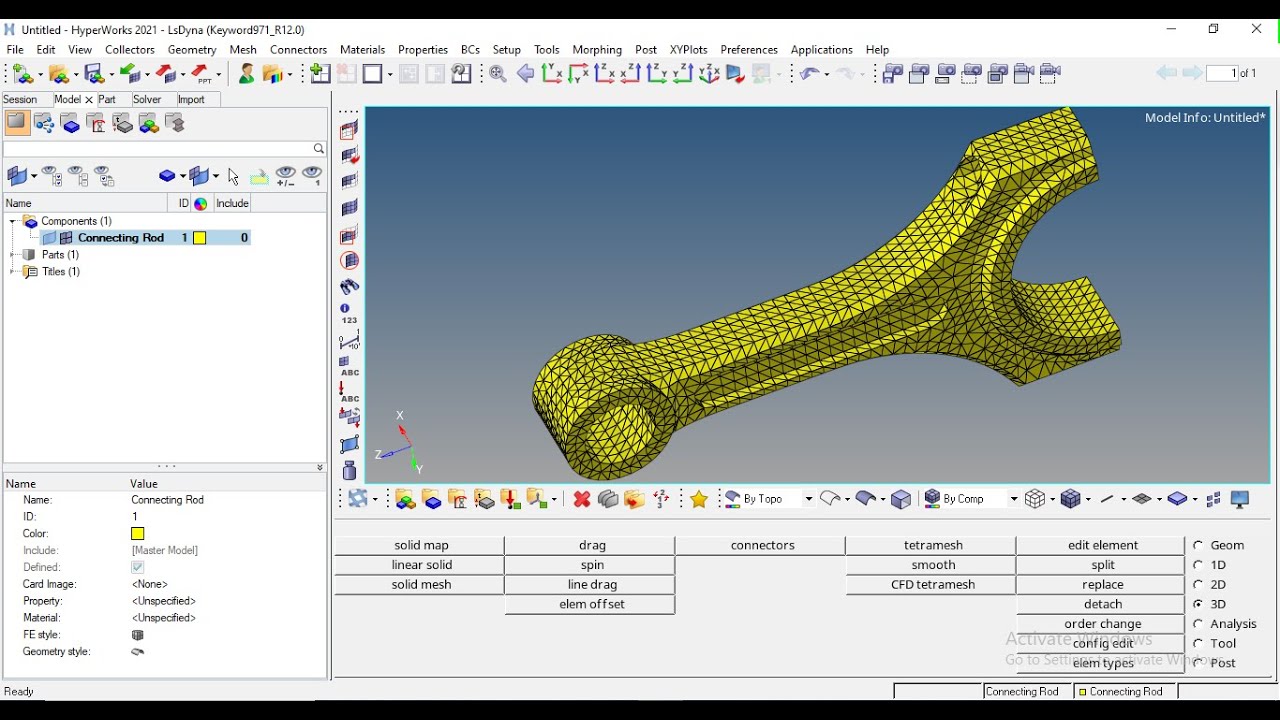Expand the Titles (1) tree node
The height and width of the screenshot is (720, 1280).
[x=13, y=272]
